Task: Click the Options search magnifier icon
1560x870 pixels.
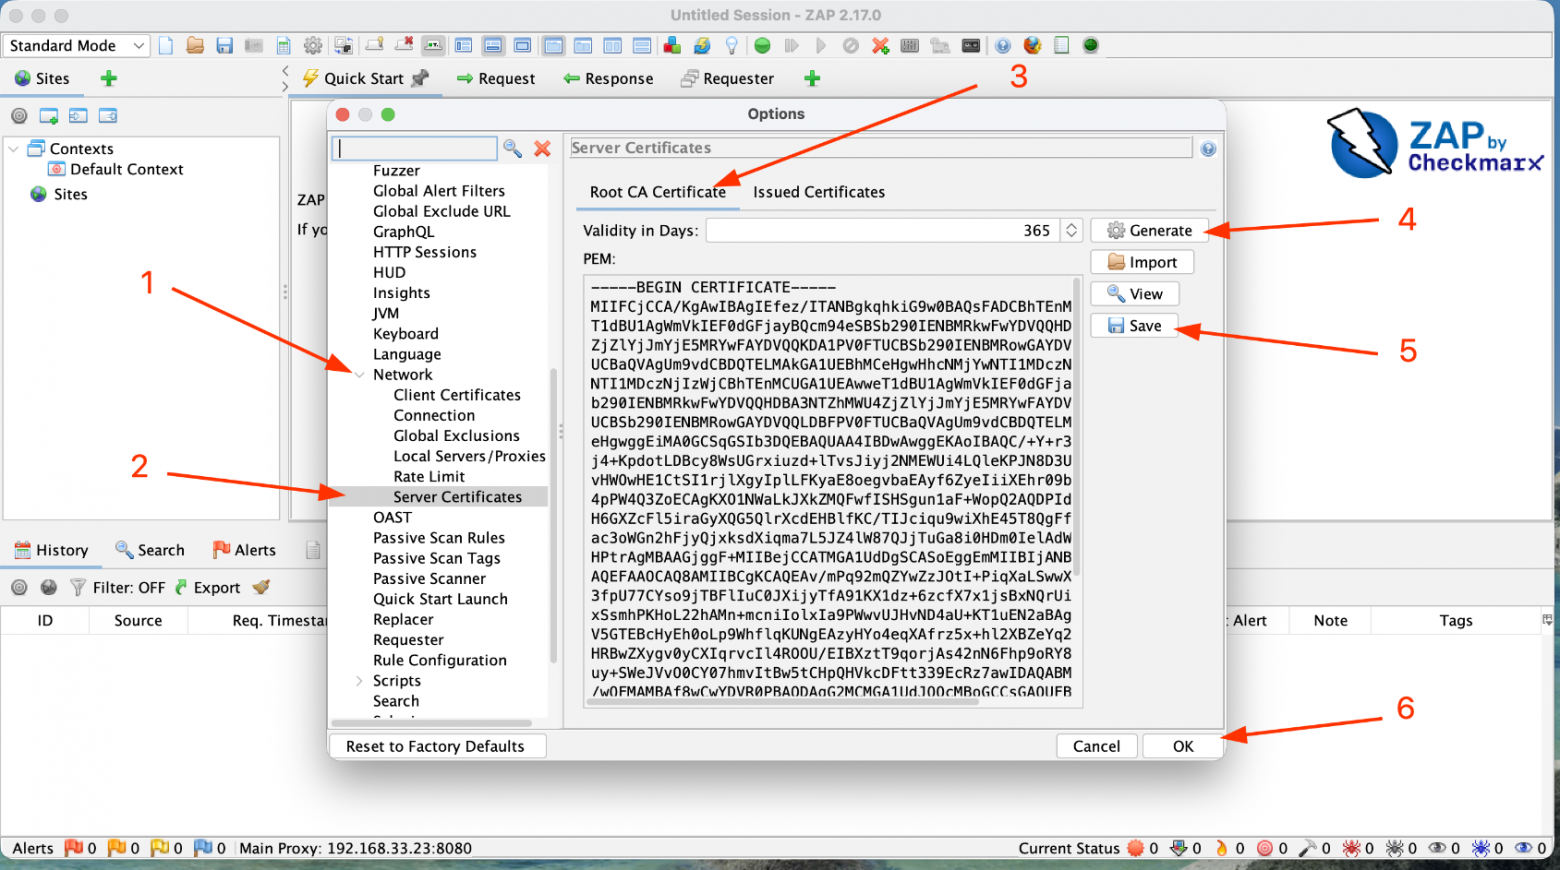Action: [512, 148]
